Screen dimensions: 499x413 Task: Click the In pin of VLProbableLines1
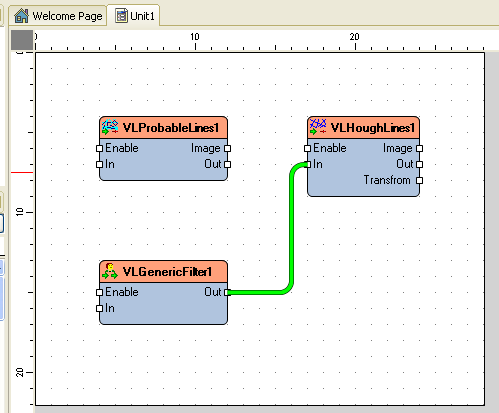point(99,164)
